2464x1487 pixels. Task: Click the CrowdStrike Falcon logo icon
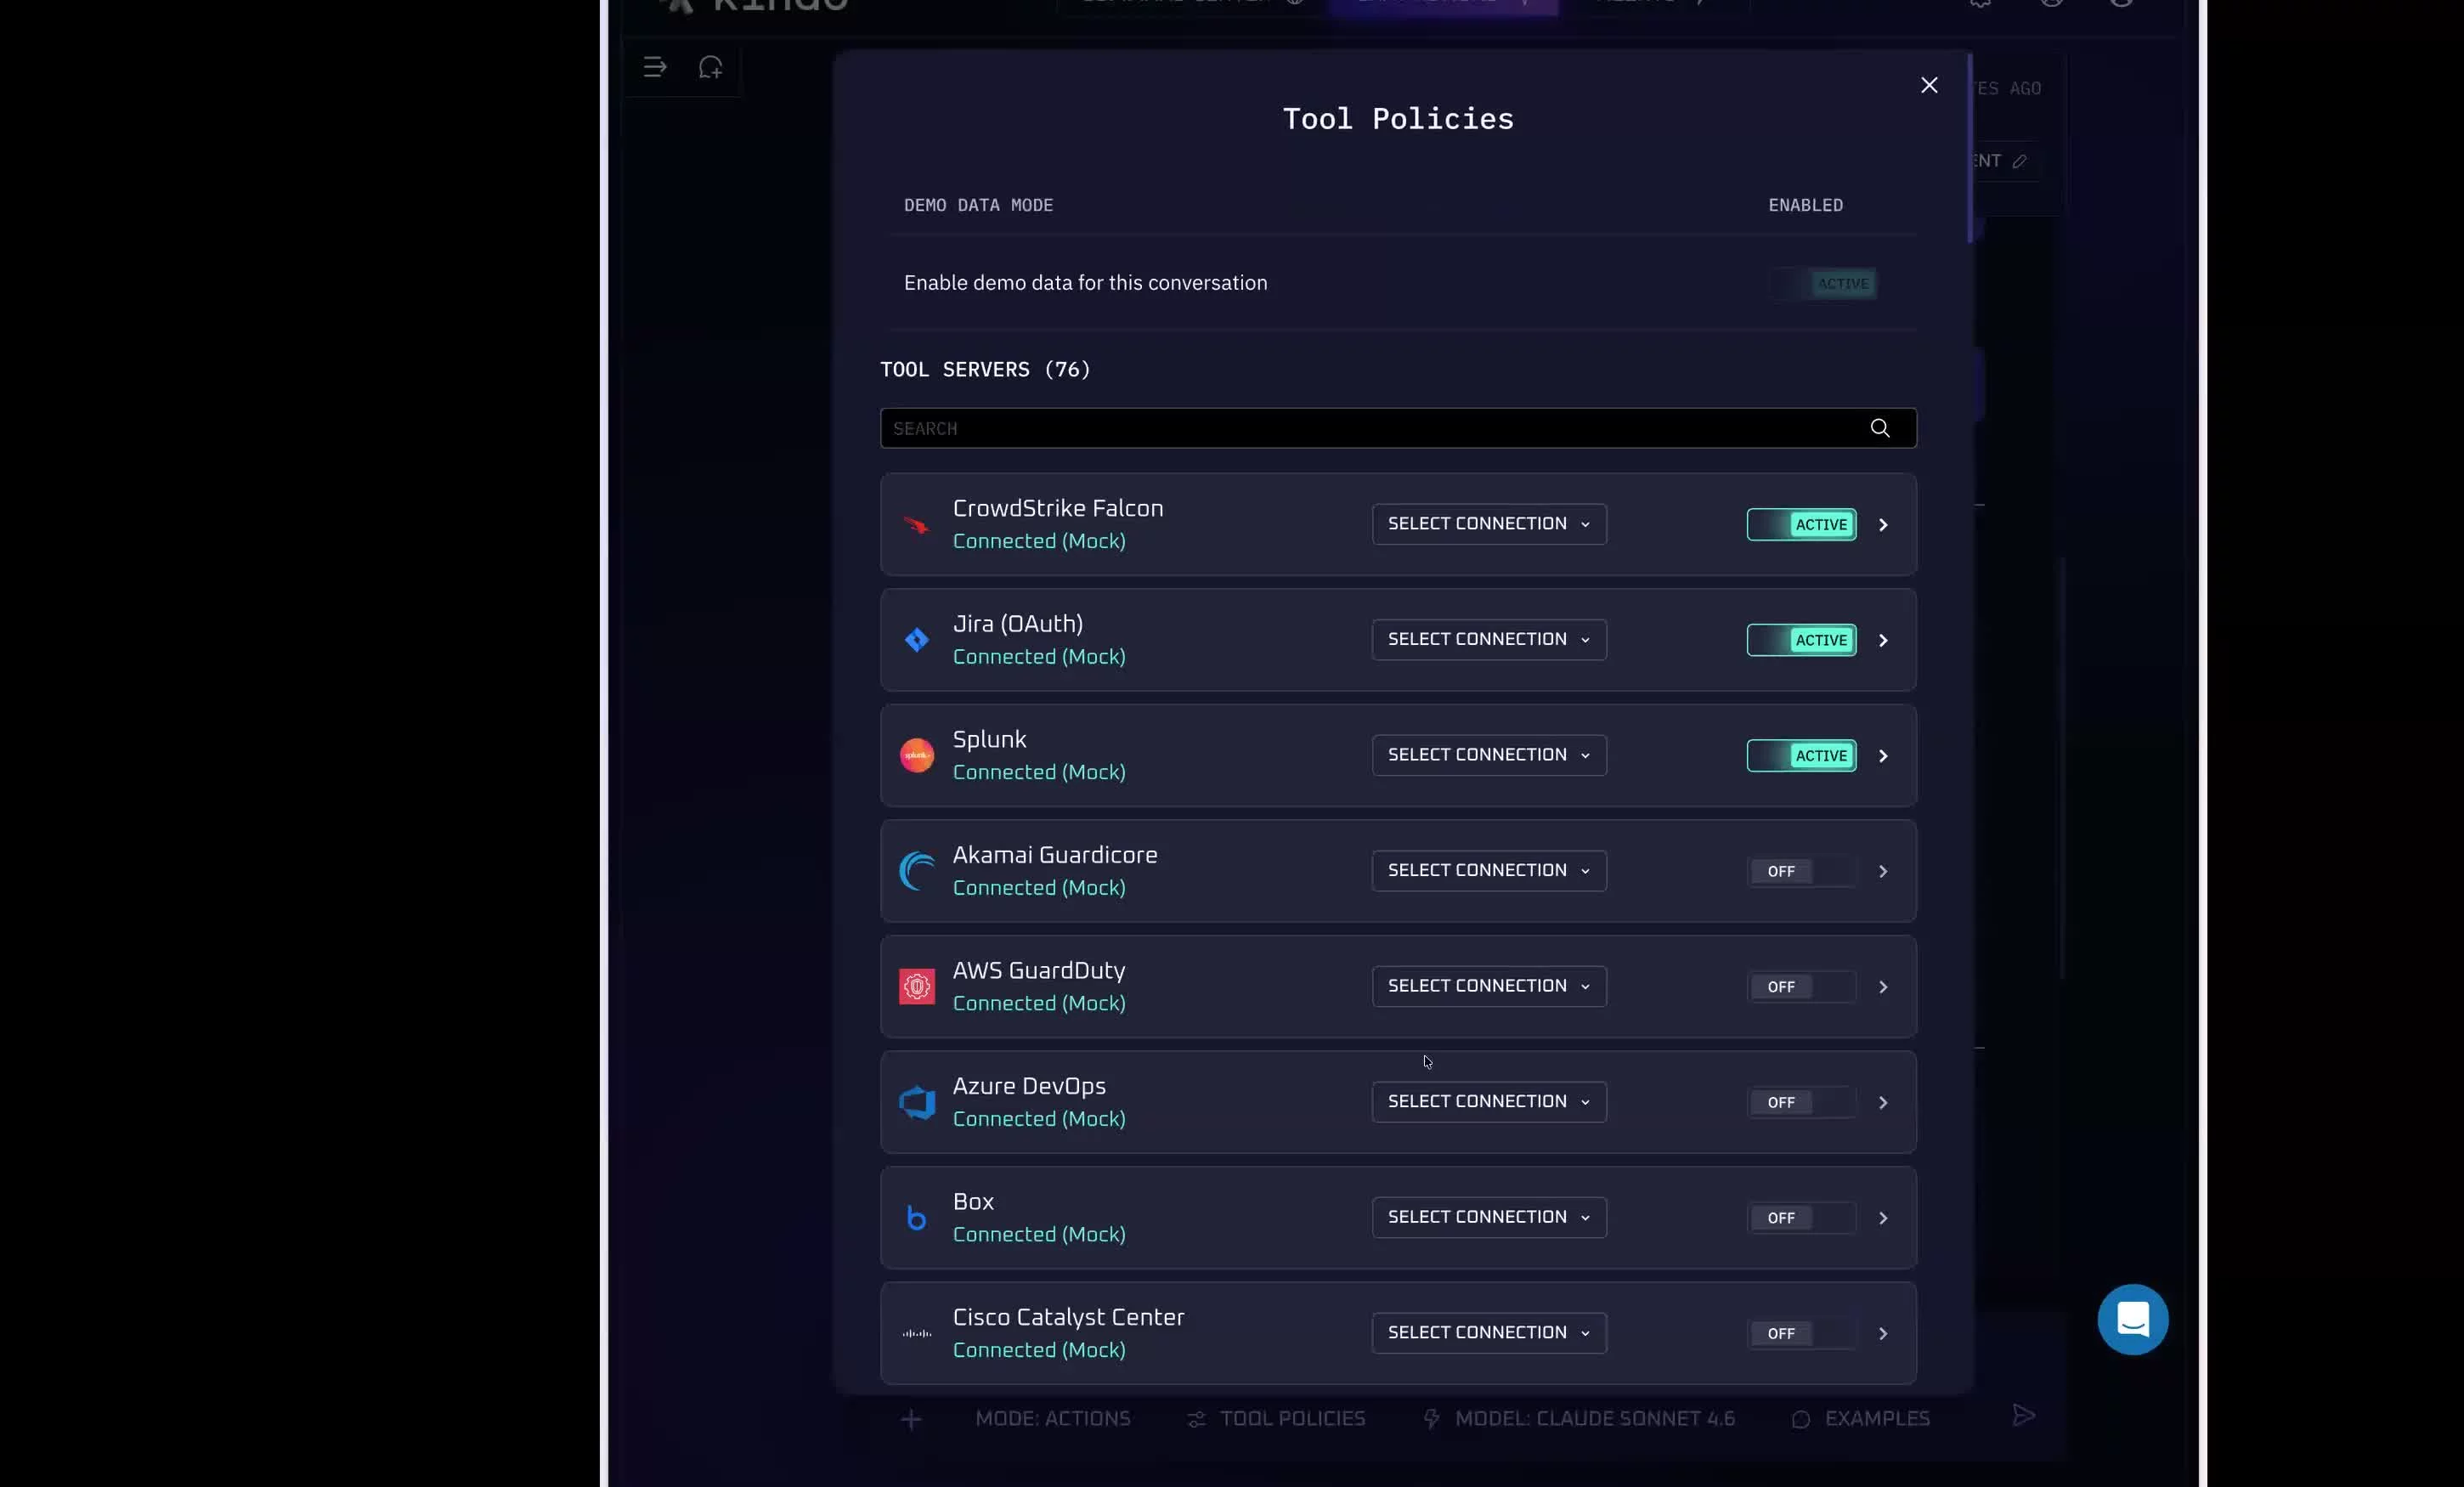(x=916, y=524)
